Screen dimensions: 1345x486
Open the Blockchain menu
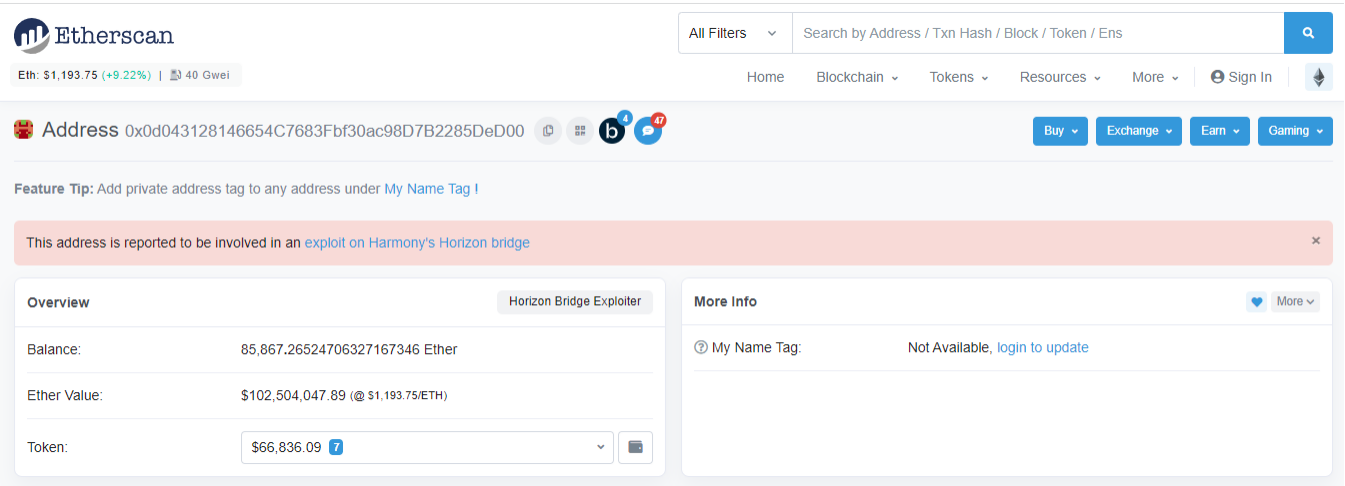pyautogui.click(x=857, y=77)
